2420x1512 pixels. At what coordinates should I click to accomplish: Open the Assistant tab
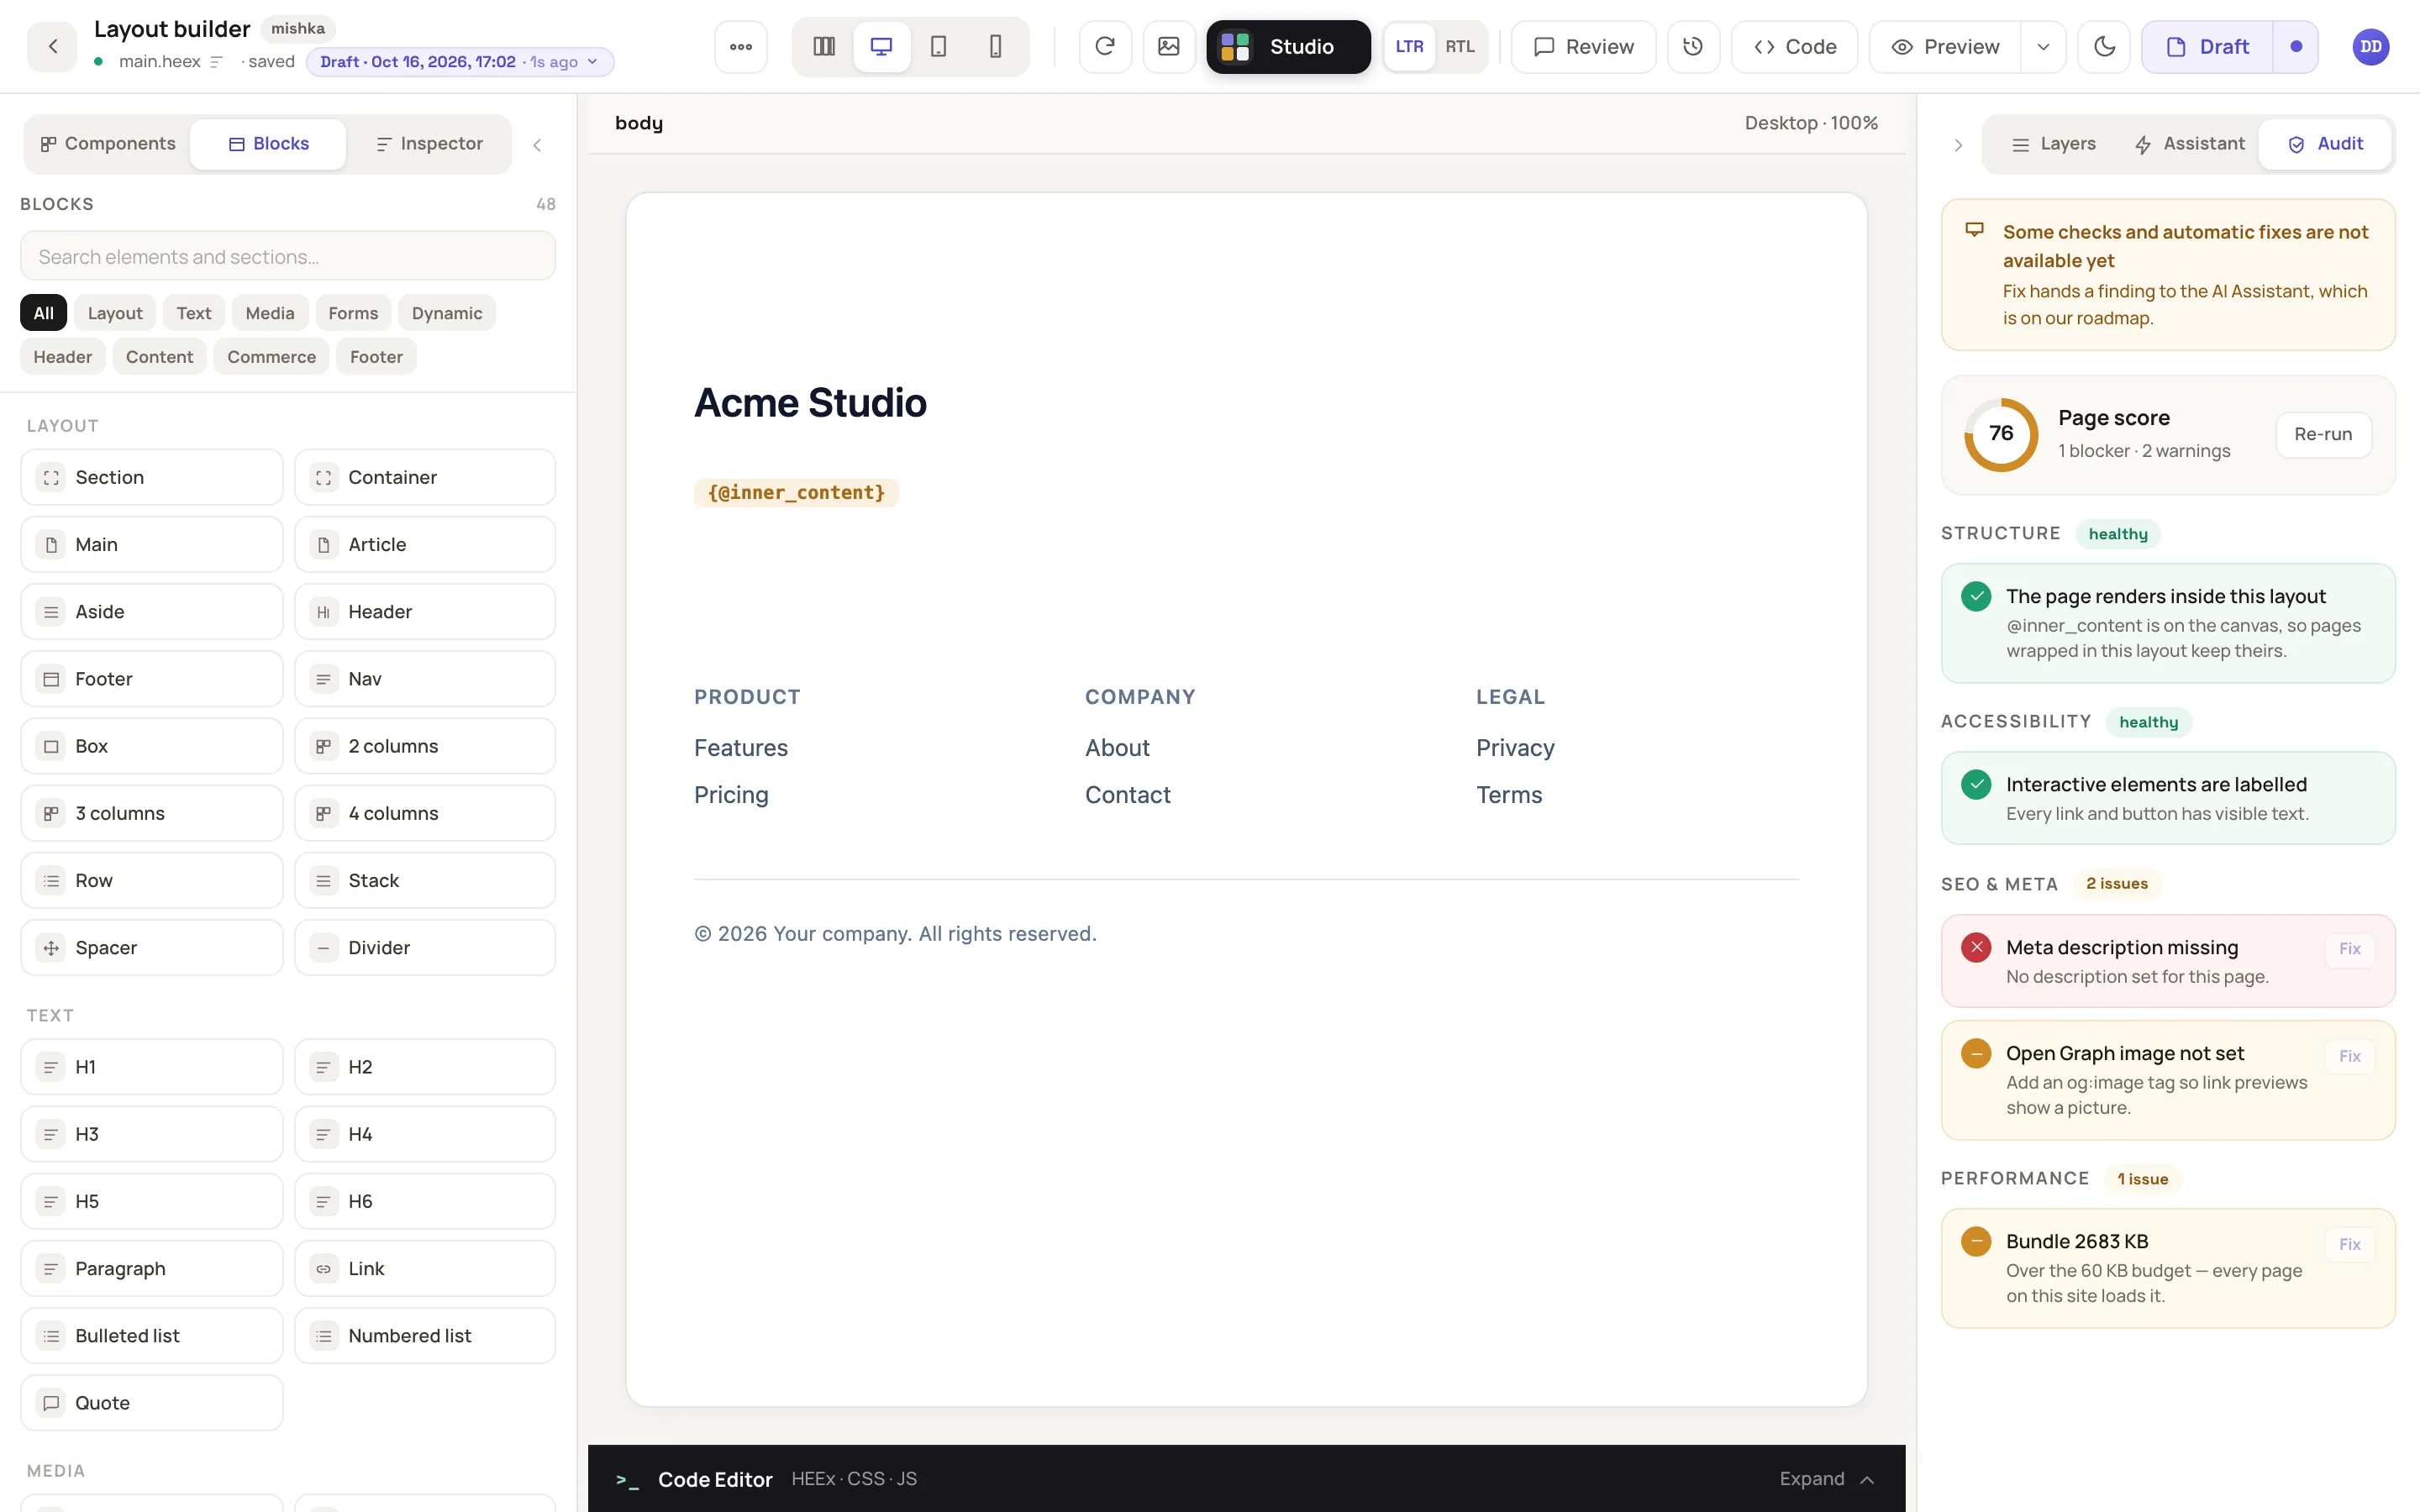tap(2189, 144)
